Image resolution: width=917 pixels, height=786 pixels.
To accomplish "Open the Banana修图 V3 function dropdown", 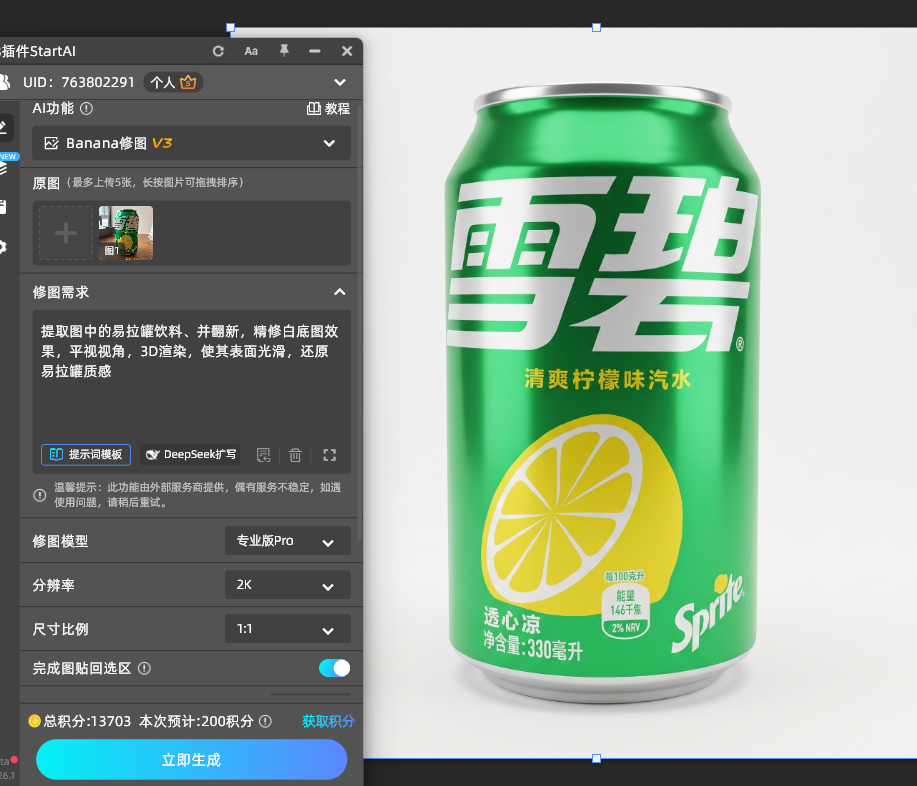I will [191, 143].
